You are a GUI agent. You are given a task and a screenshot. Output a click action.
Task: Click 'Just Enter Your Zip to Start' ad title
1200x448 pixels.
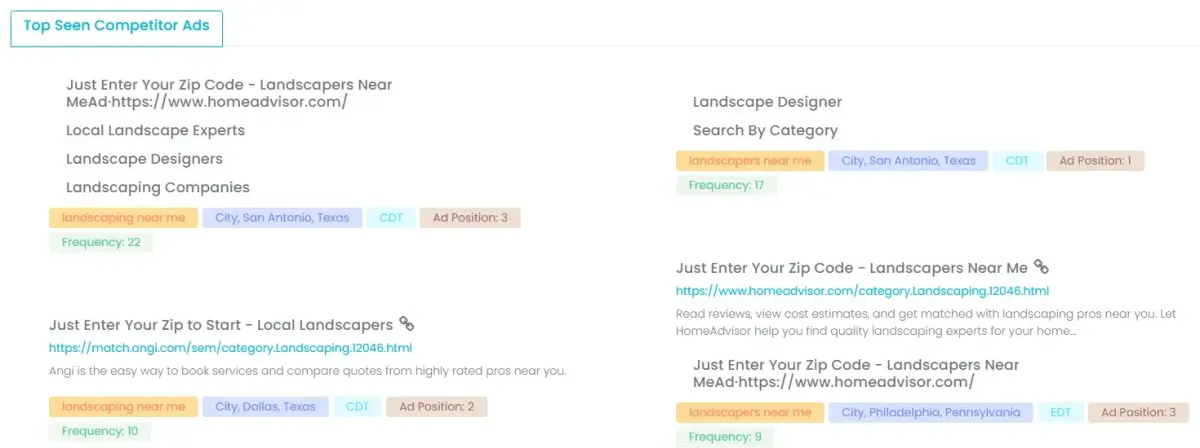click(220, 325)
